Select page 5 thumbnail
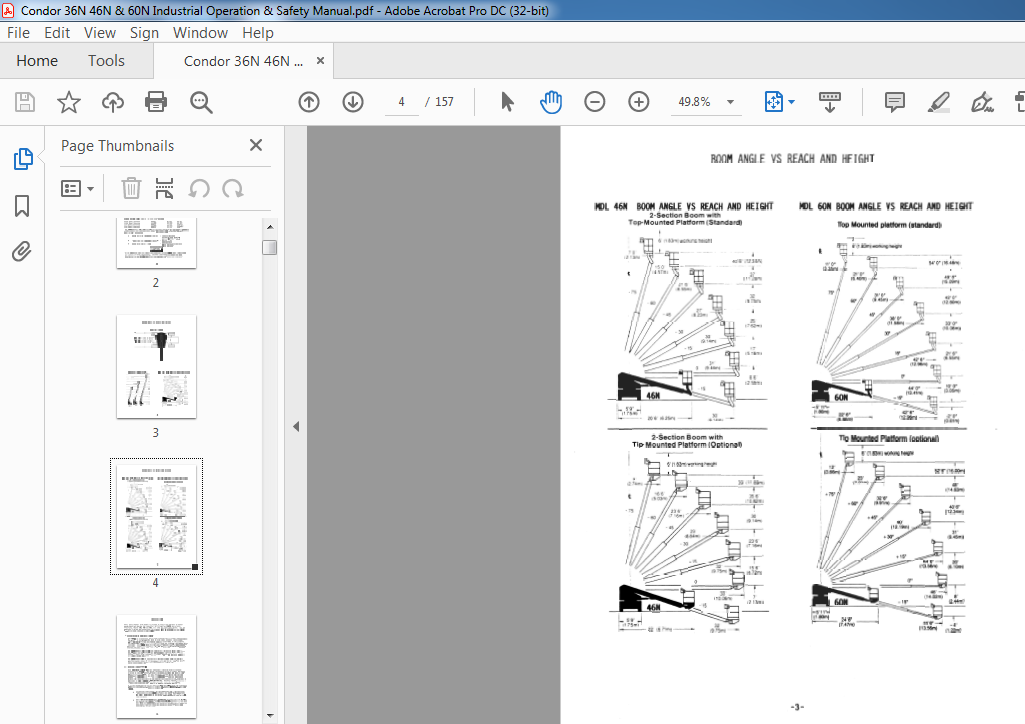Image resolution: width=1025 pixels, height=724 pixels. click(156, 666)
